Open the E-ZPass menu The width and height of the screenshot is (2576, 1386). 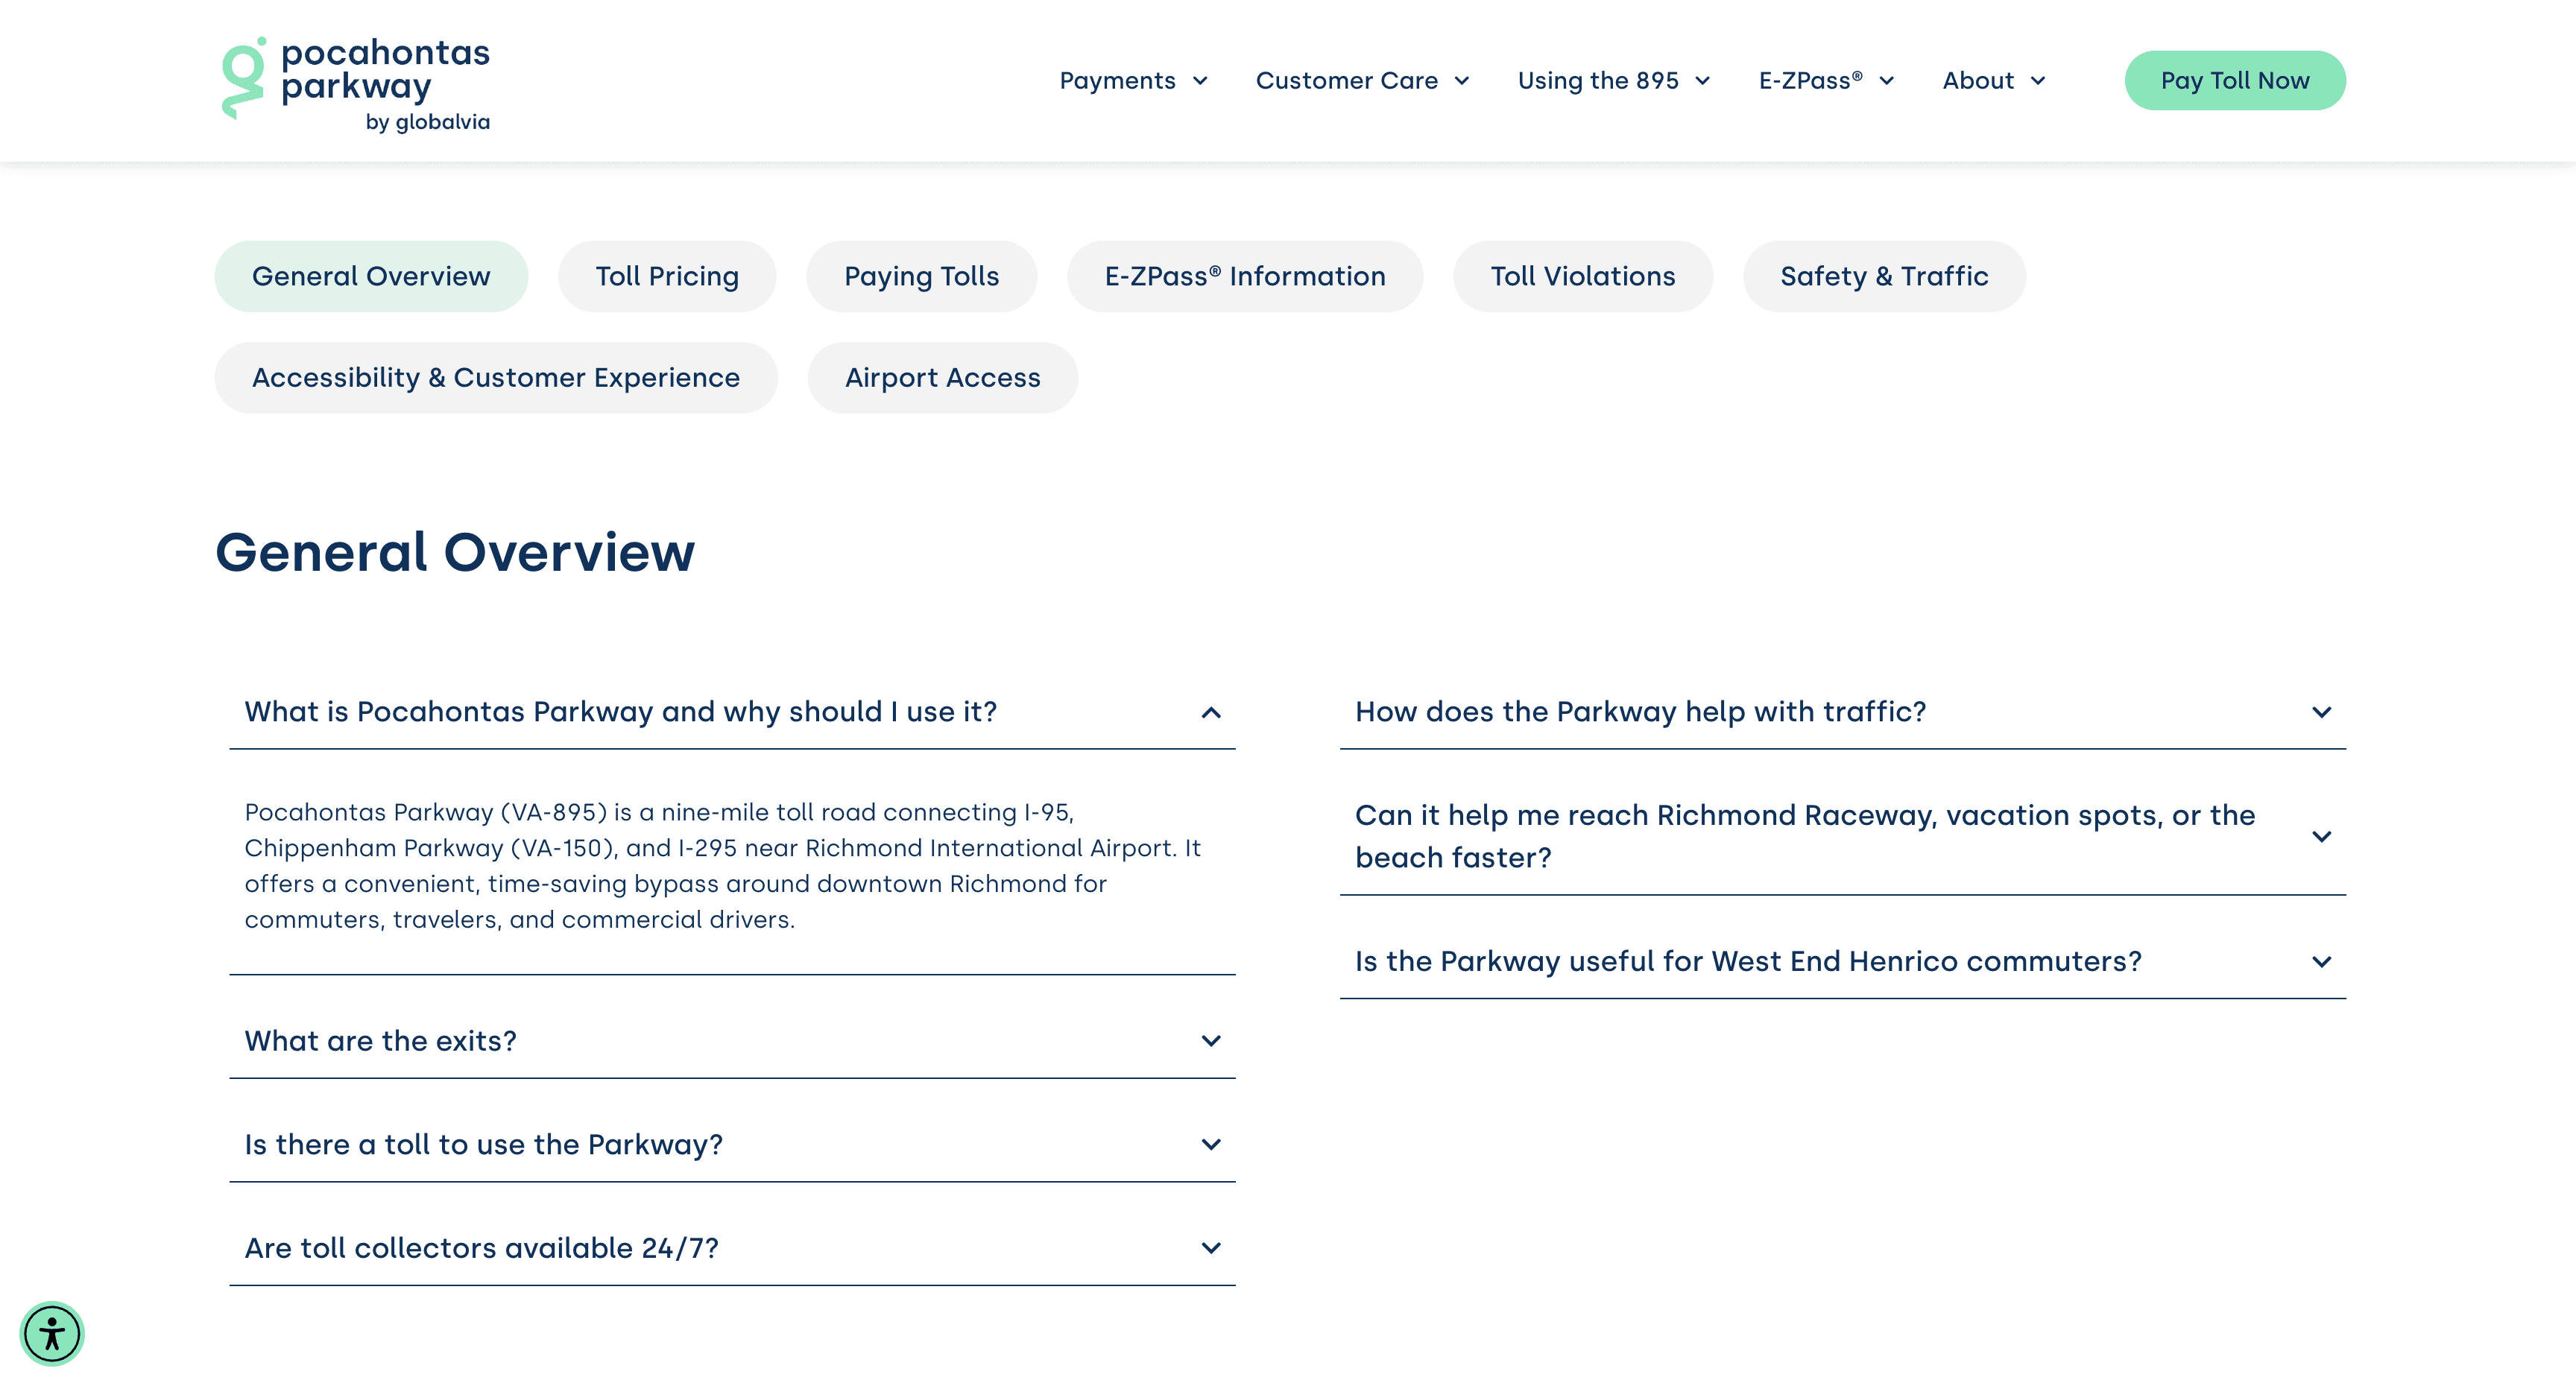[1826, 81]
